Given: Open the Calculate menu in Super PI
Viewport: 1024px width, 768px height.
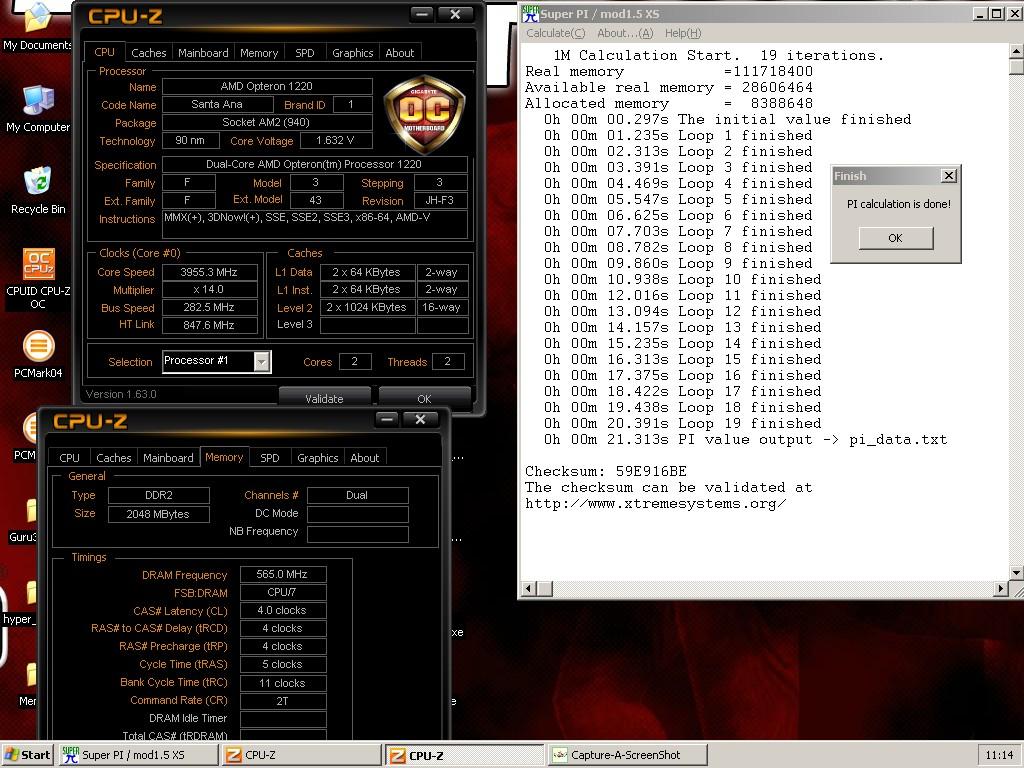Looking at the screenshot, I should pos(555,33).
